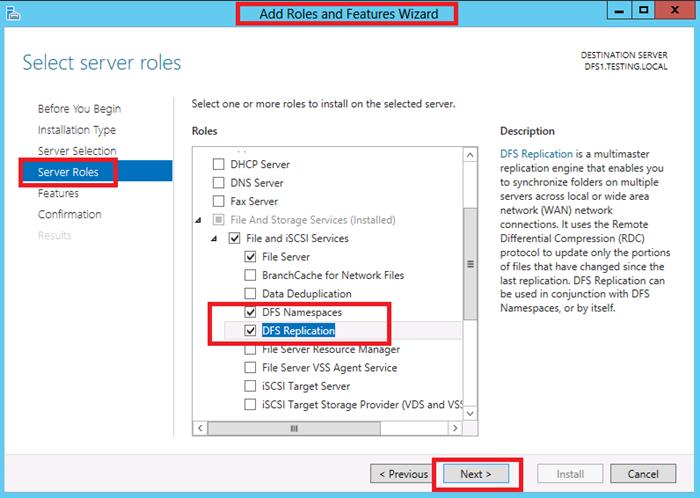
Task: Uncheck the File Server checkbox
Action: (x=250, y=257)
